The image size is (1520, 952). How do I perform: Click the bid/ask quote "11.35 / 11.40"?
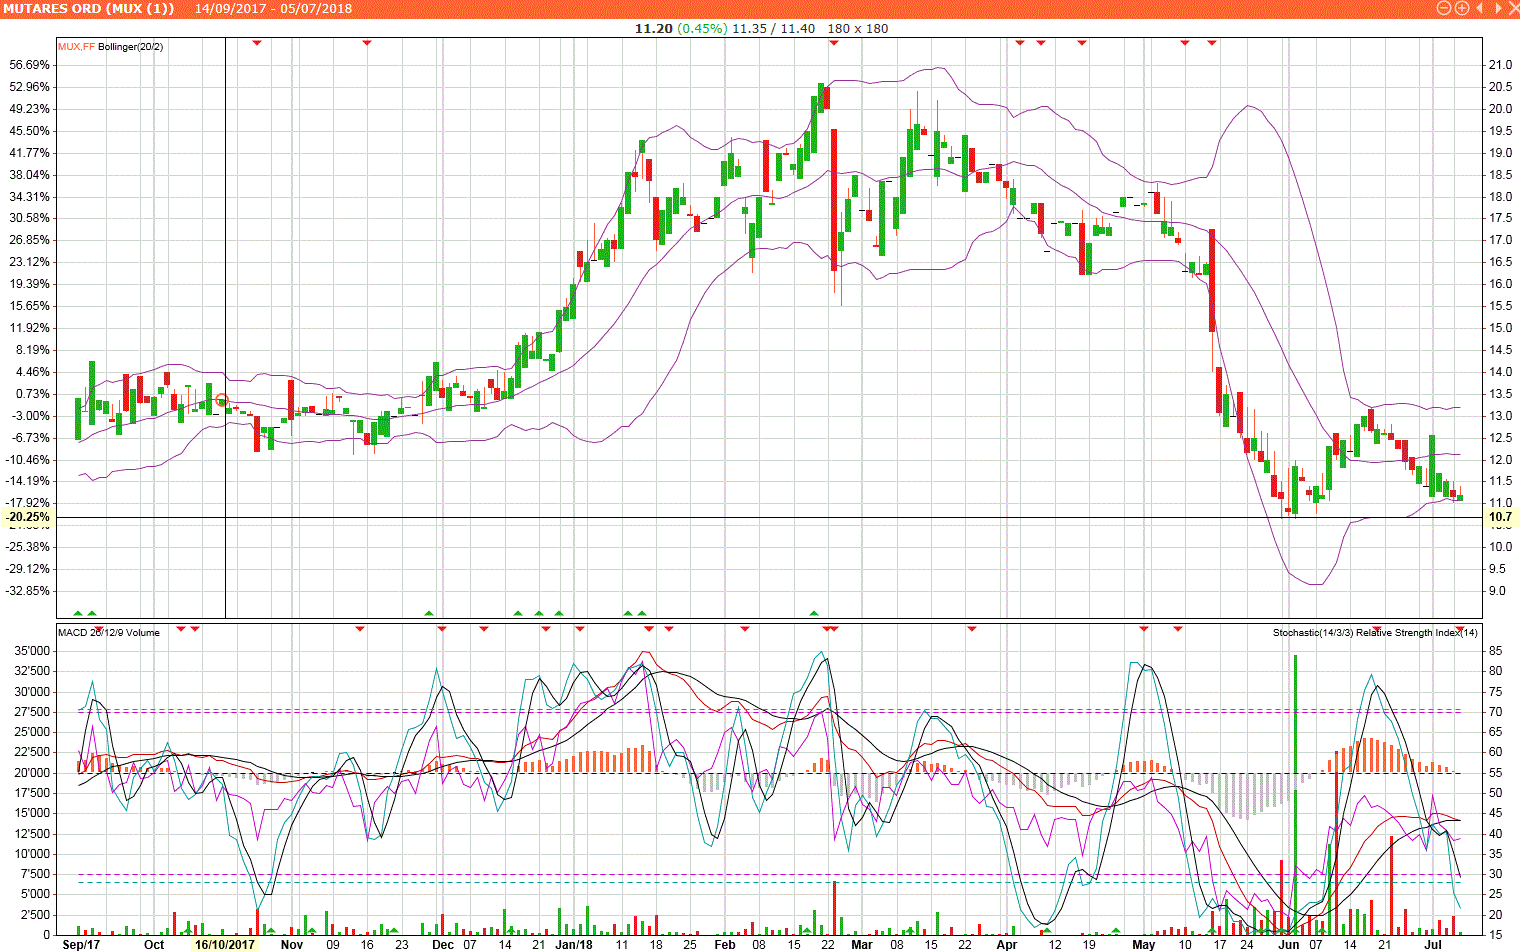point(773,28)
